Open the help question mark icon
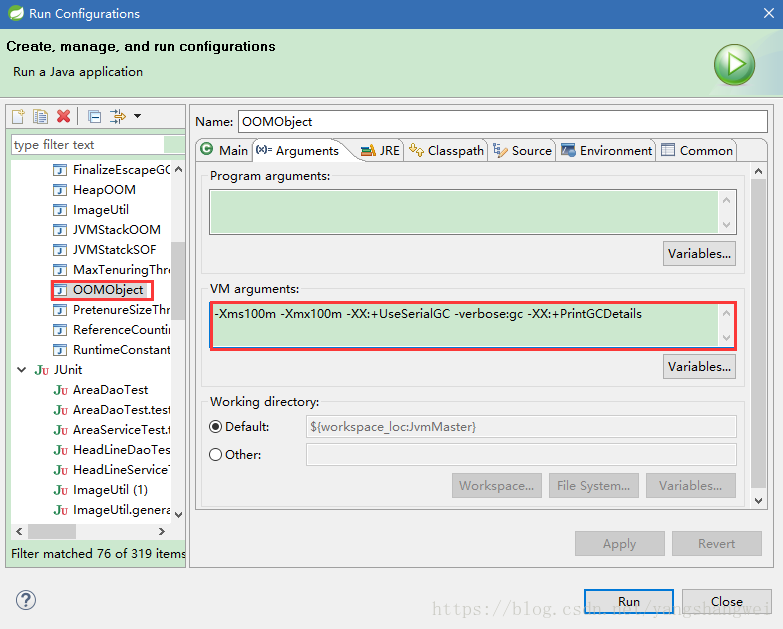Screen dimensions: 783x629 click(26, 600)
